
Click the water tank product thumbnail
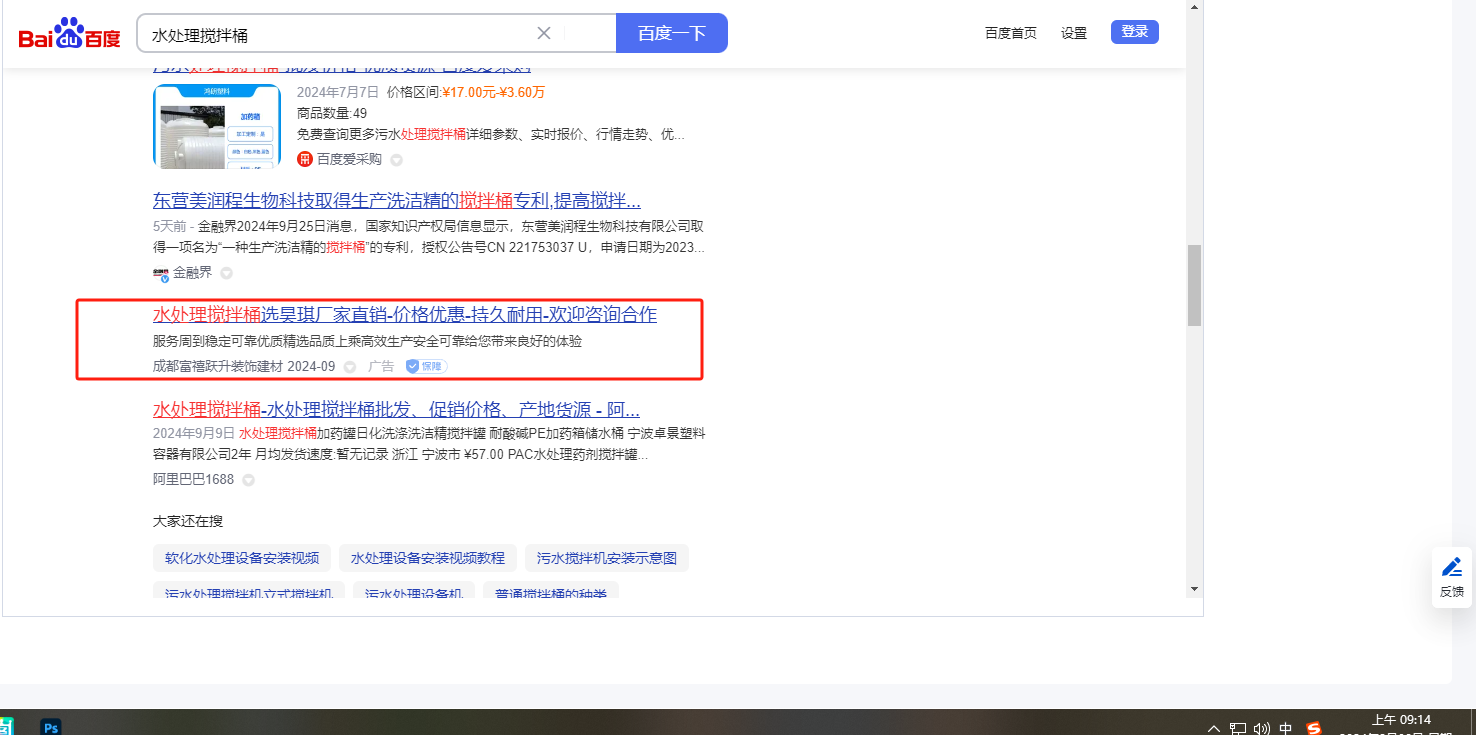(217, 126)
